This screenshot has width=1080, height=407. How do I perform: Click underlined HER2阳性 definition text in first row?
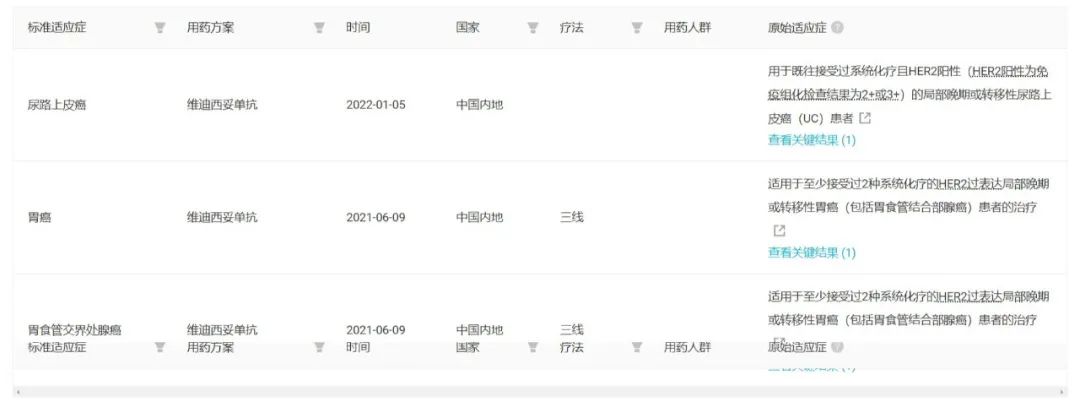(1010, 72)
